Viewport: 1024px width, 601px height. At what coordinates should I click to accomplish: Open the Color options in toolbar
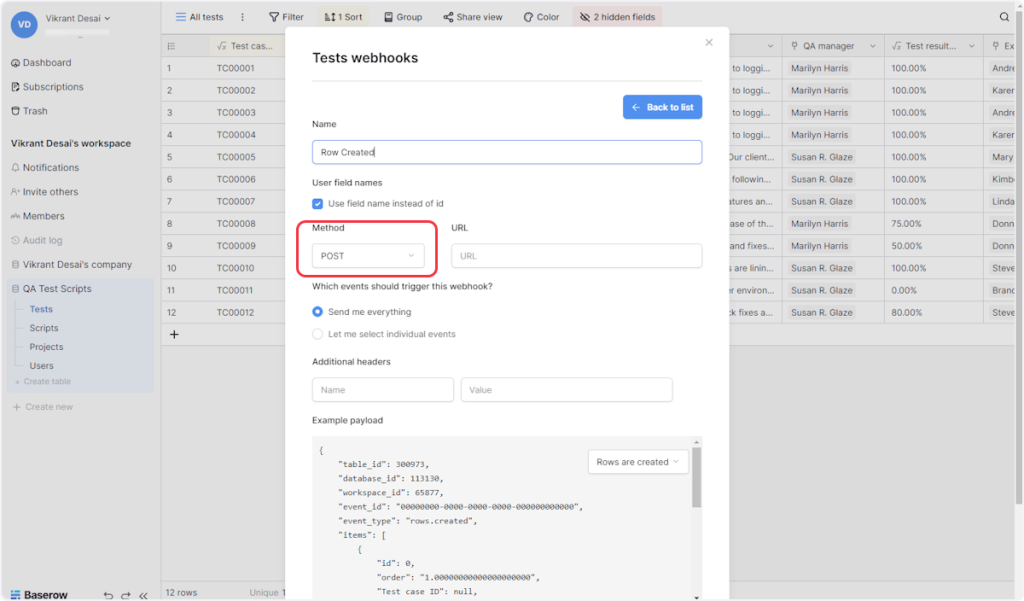[541, 17]
